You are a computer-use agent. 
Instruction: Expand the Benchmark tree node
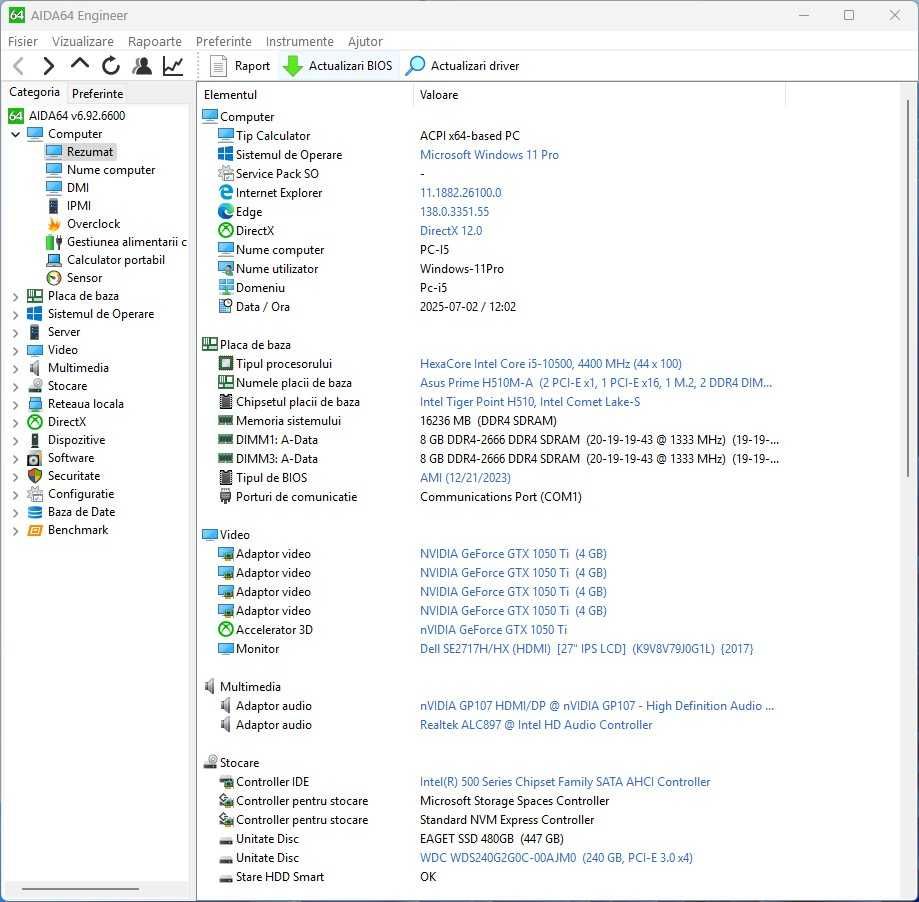pos(16,531)
